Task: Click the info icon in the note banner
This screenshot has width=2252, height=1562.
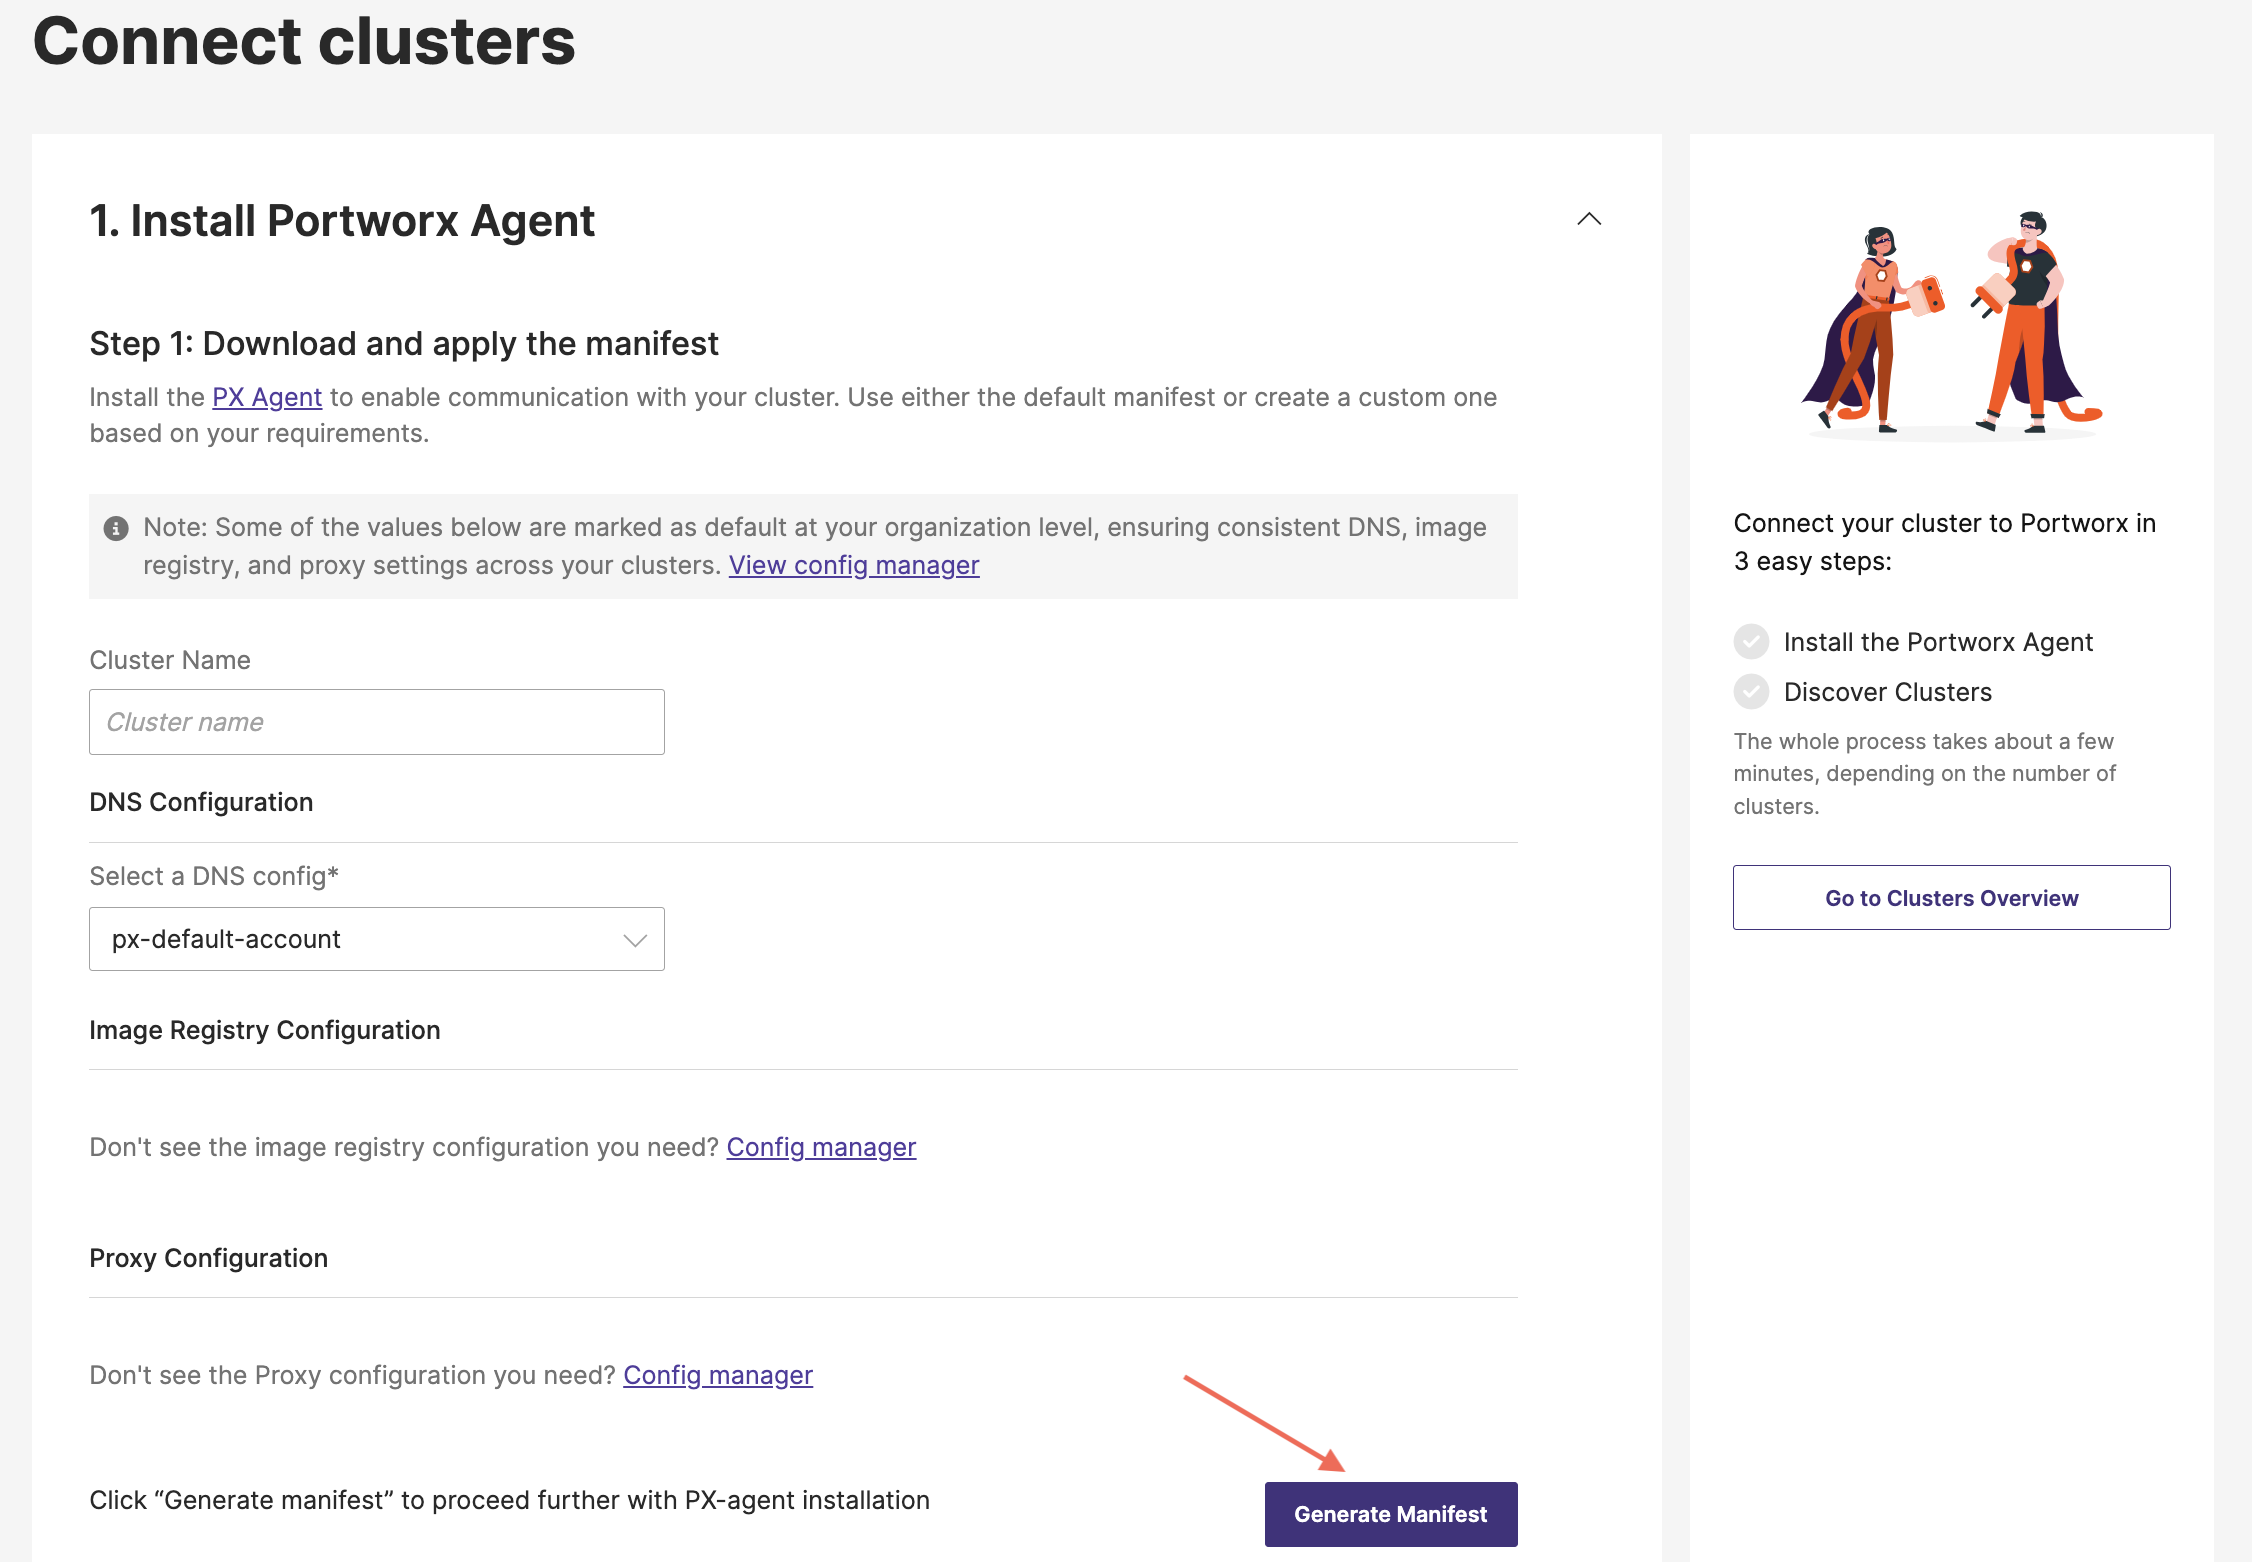Action: [x=116, y=528]
